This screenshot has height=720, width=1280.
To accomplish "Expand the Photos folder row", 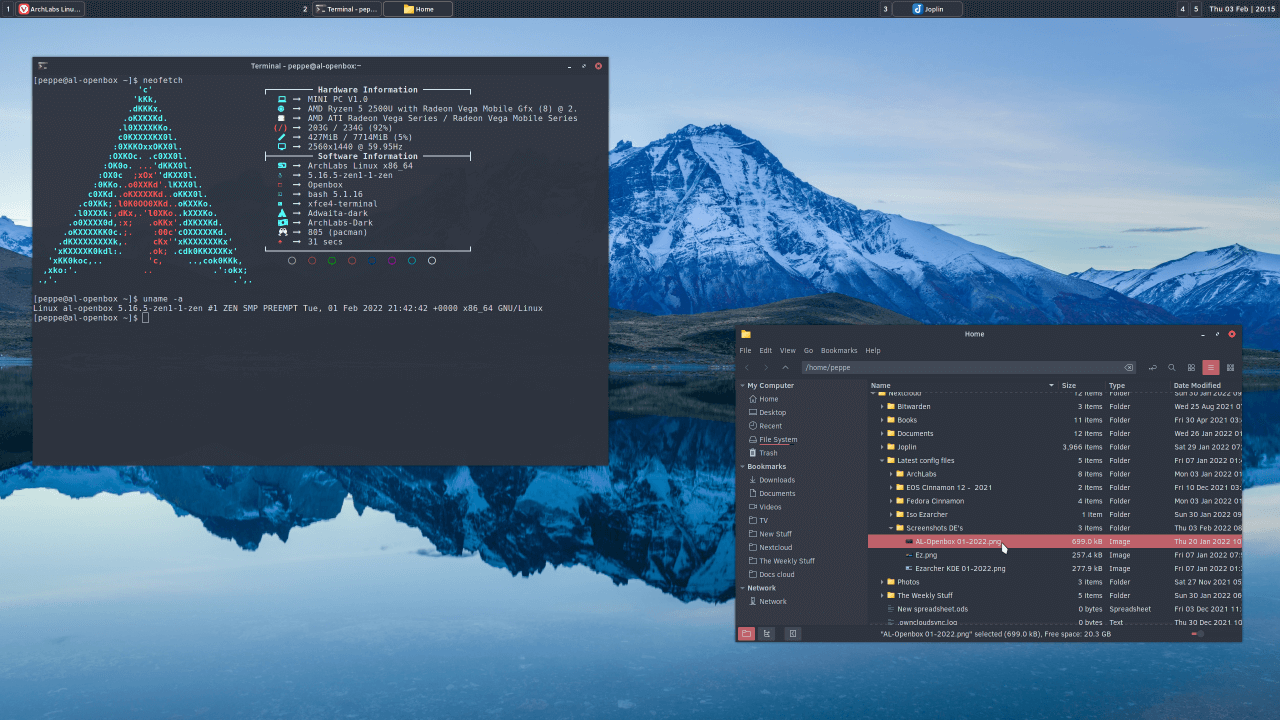I will (882, 582).
